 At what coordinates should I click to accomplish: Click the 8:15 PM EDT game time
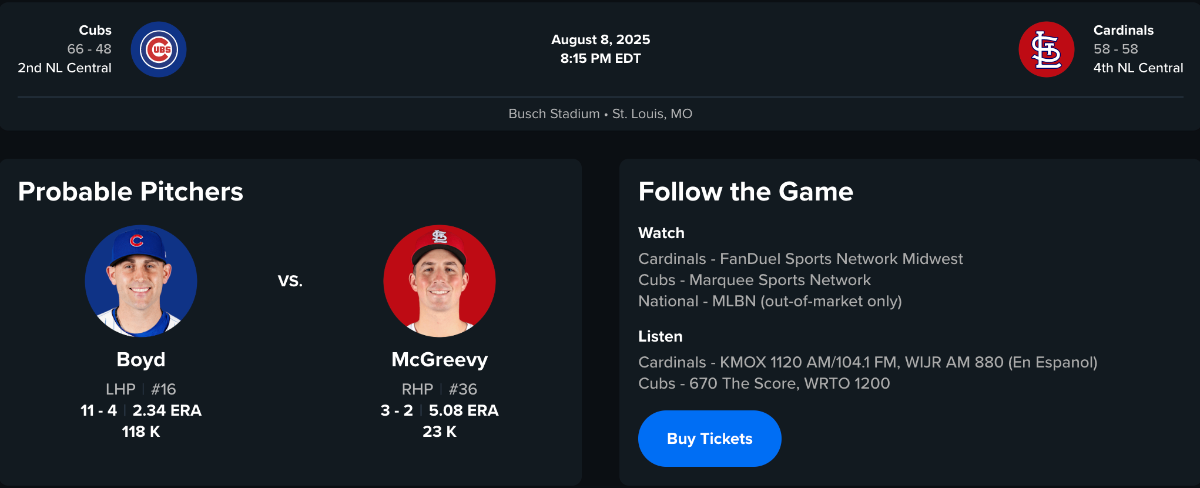coord(600,58)
